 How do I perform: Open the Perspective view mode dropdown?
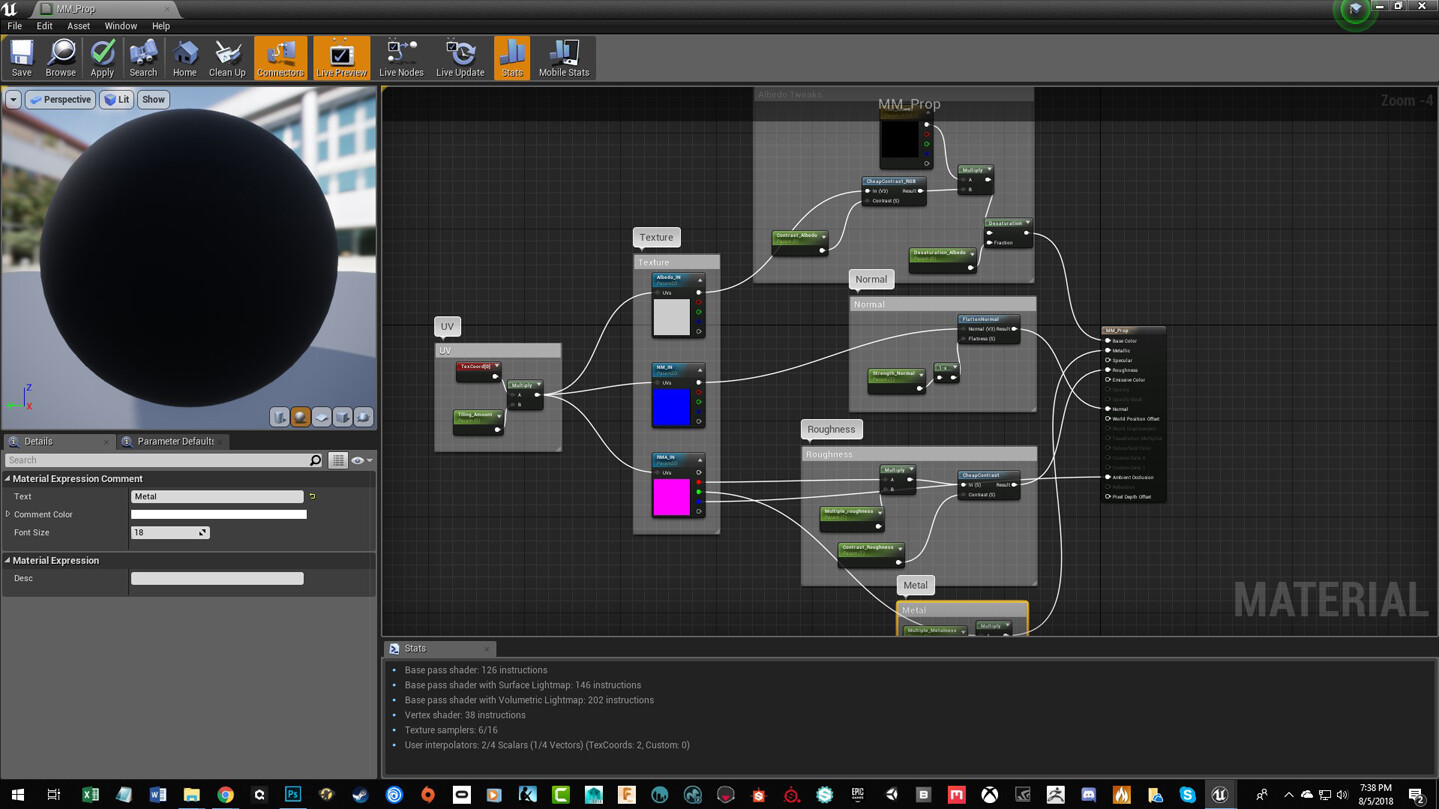point(60,99)
